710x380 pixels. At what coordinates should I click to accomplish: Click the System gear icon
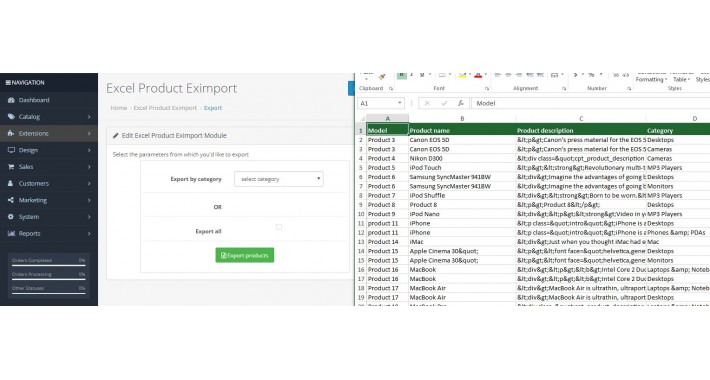(11, 217)
